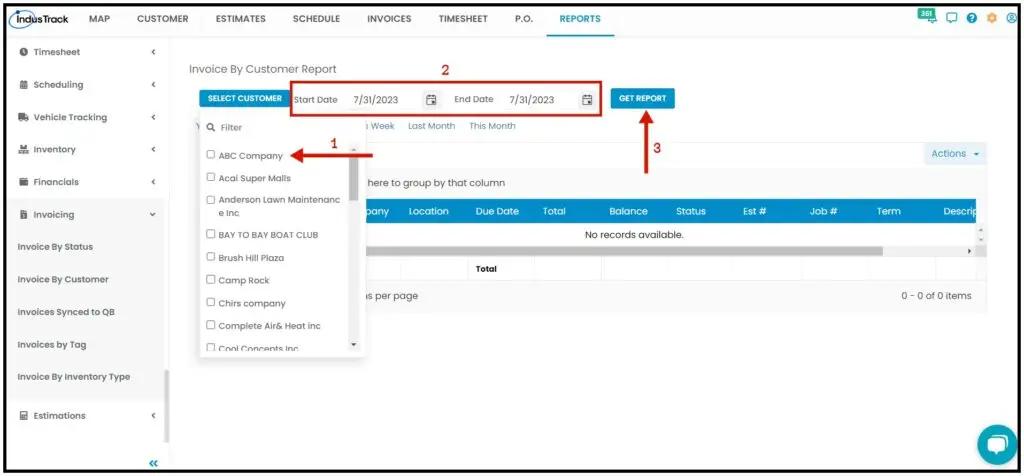
Task: Open the user profile icon
Action: click(x=1012, y=18)
